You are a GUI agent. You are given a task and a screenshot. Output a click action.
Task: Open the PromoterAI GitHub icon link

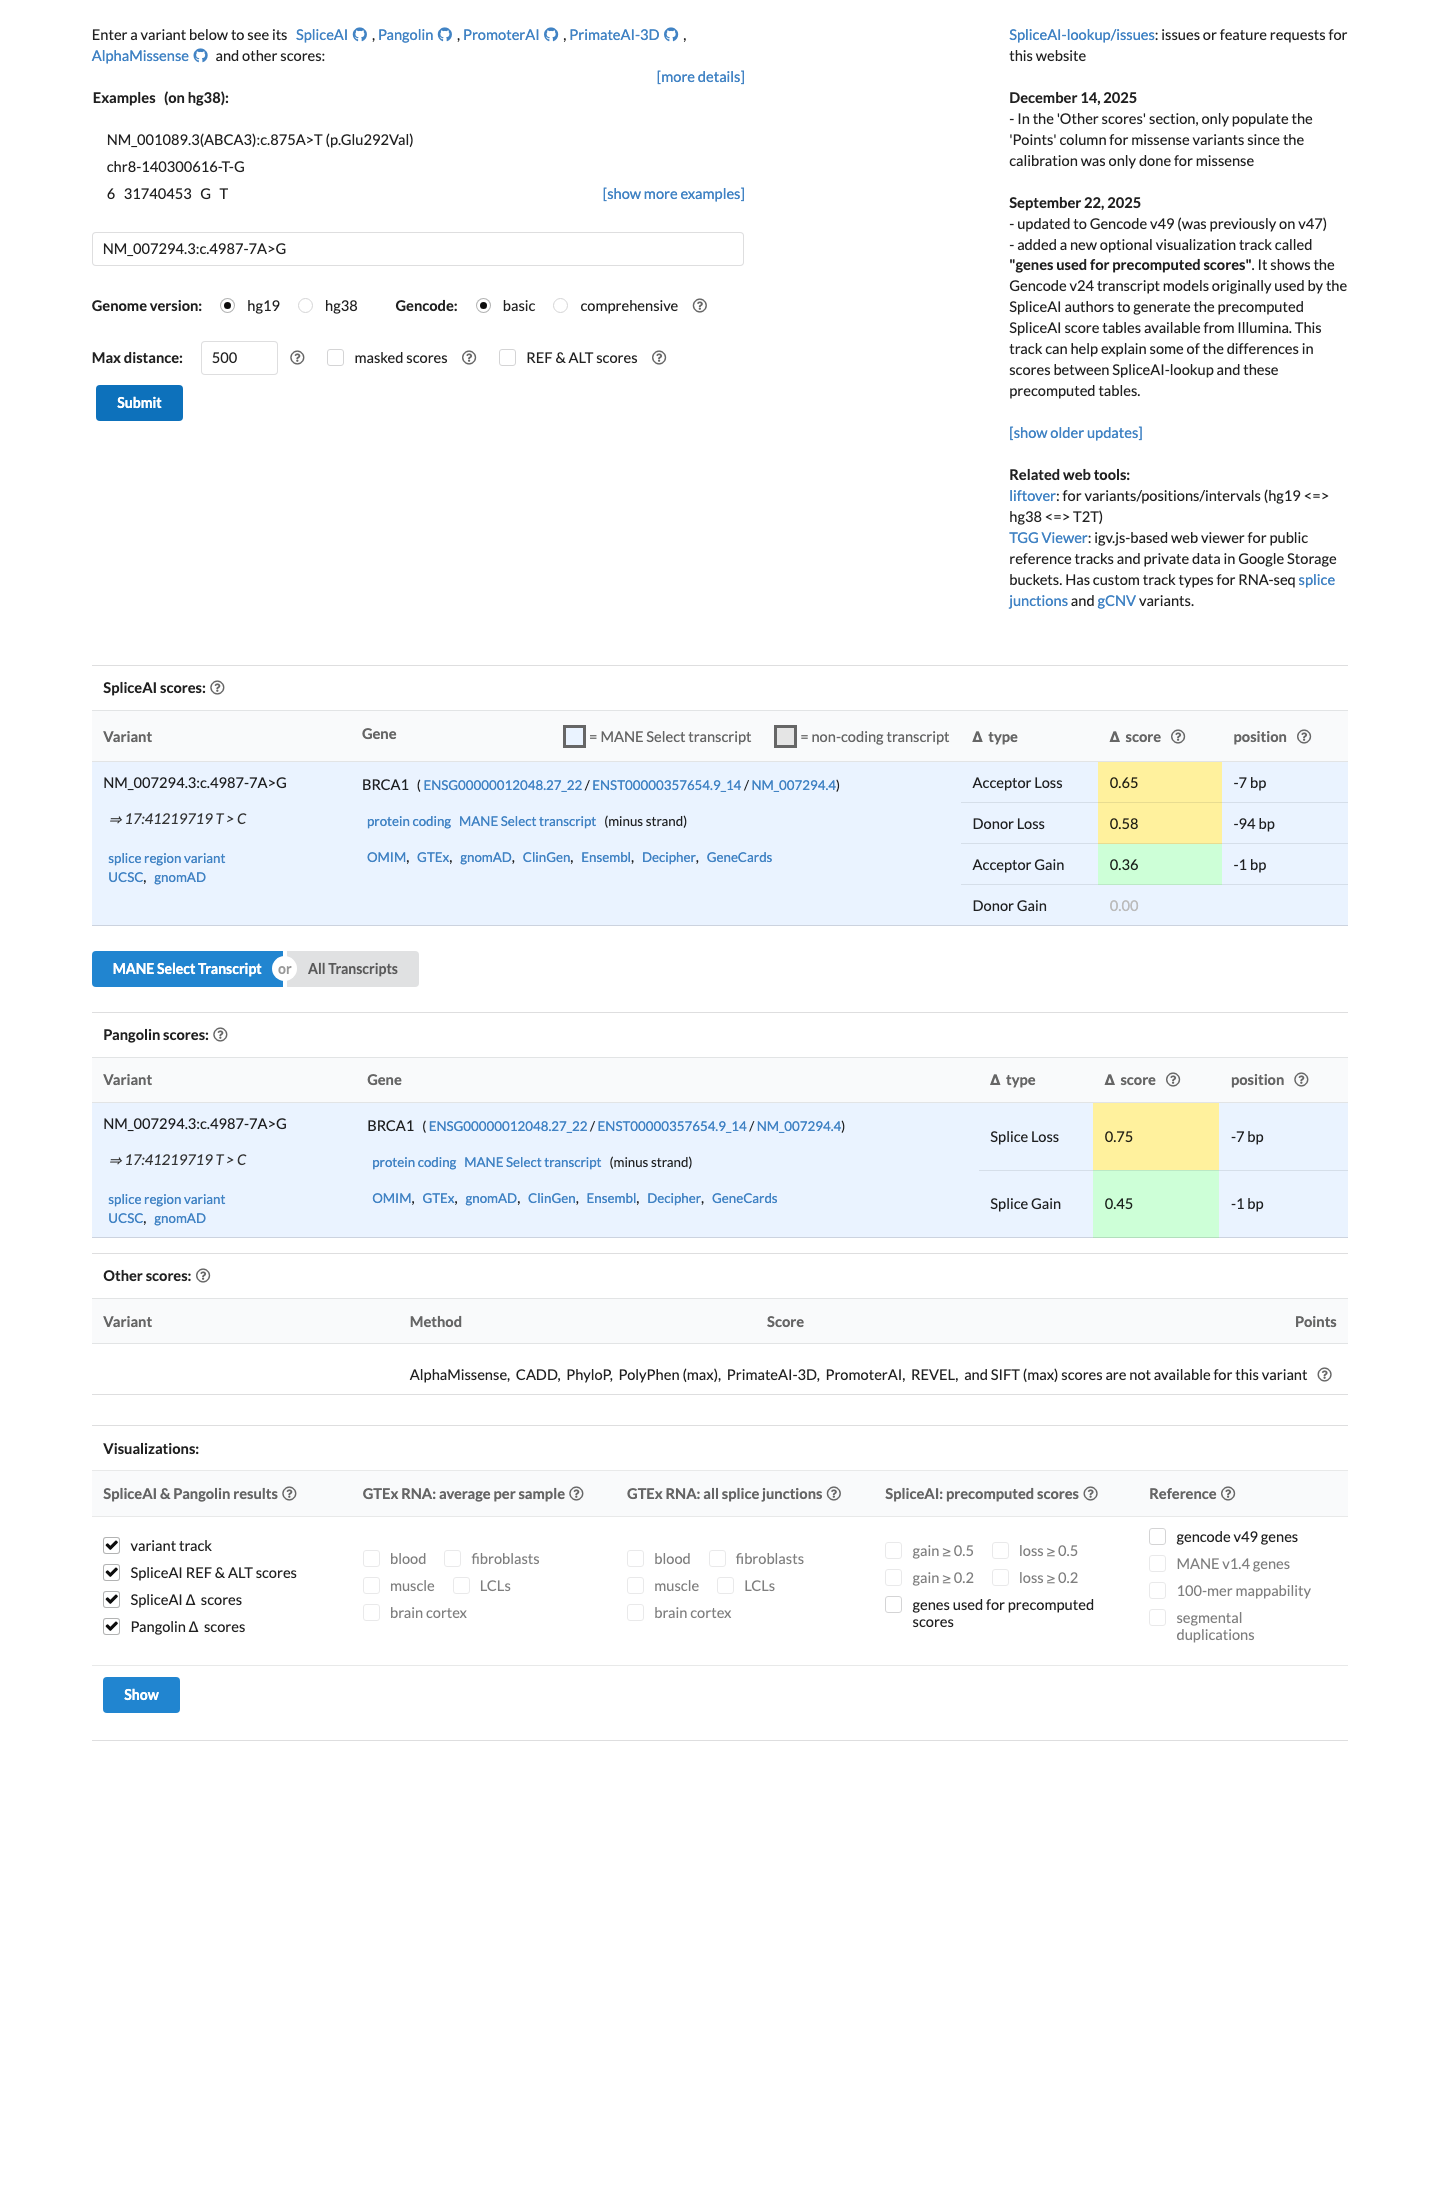click(551, 35)
